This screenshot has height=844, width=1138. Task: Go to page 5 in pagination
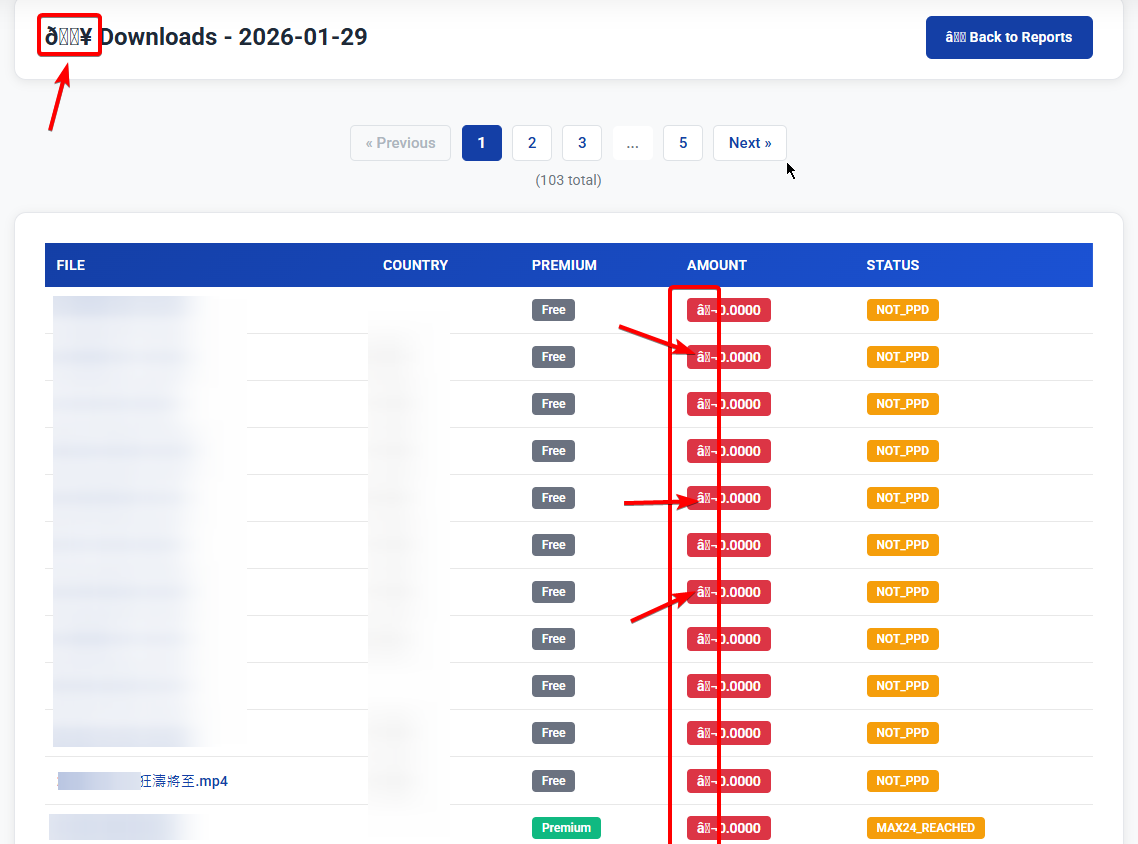[x=683, y=143]
